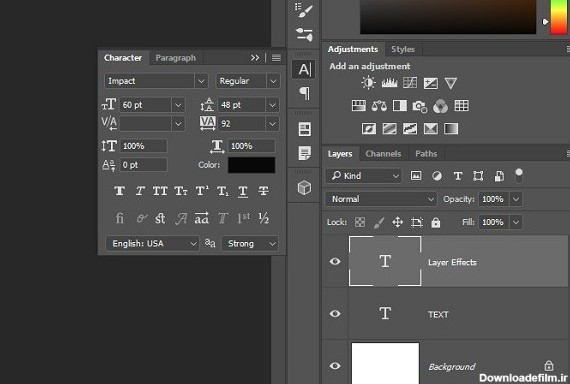The width and height of the screenshot is (570, 384).
Task: Add a Black & White adjustment
Action: [x=400, y=106]
